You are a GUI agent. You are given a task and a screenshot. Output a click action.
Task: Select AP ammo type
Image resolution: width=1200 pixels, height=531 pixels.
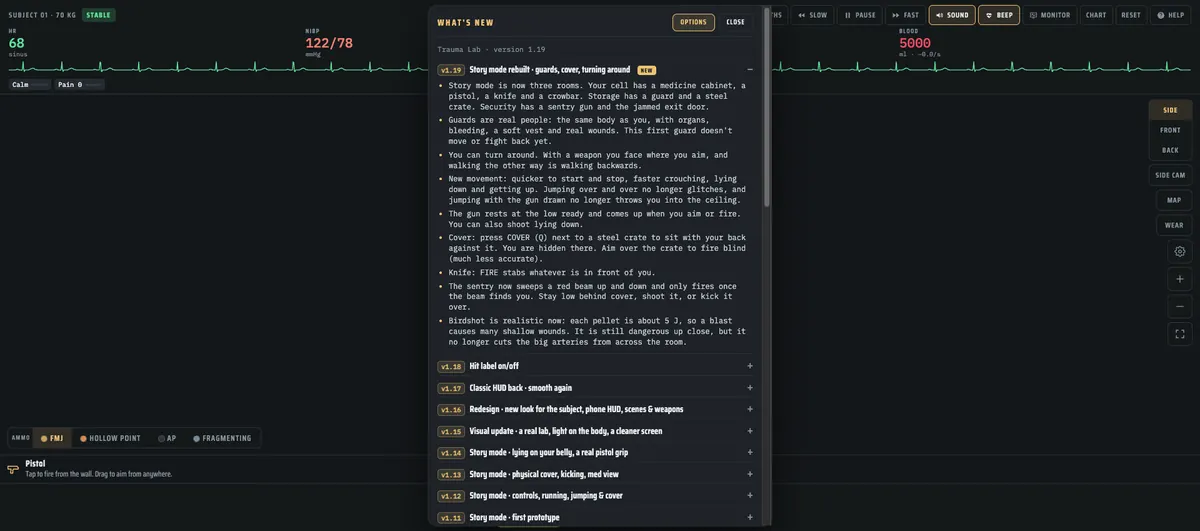(167, 438)
